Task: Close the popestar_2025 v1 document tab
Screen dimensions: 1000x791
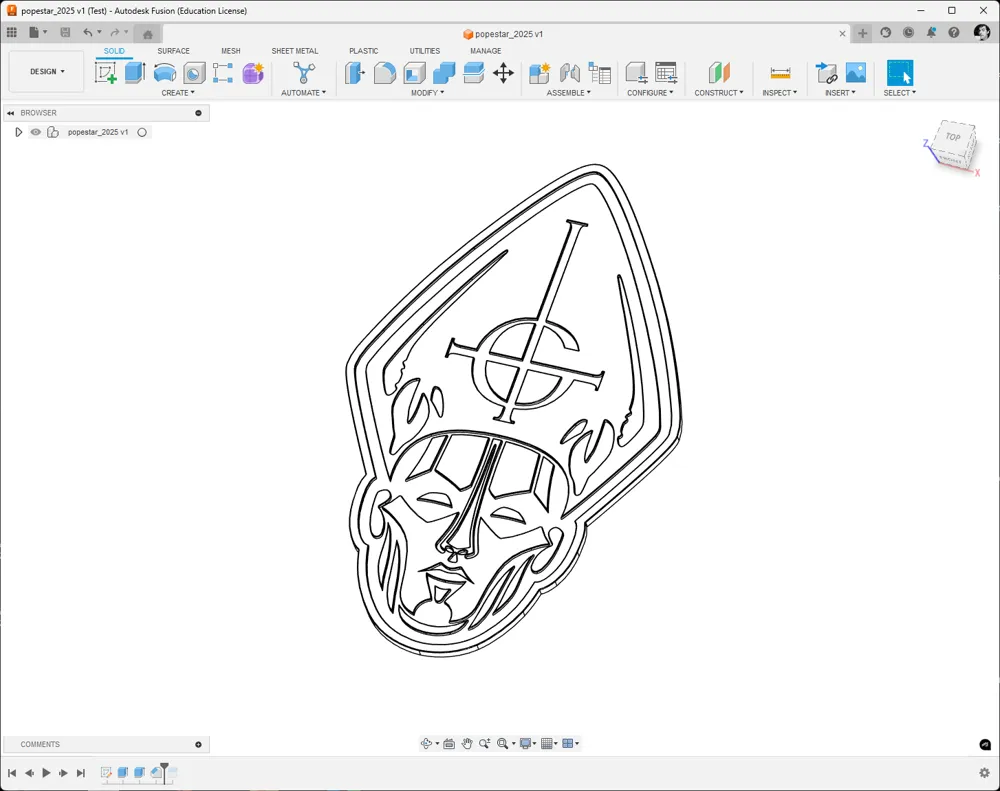Action: (842, 34)
